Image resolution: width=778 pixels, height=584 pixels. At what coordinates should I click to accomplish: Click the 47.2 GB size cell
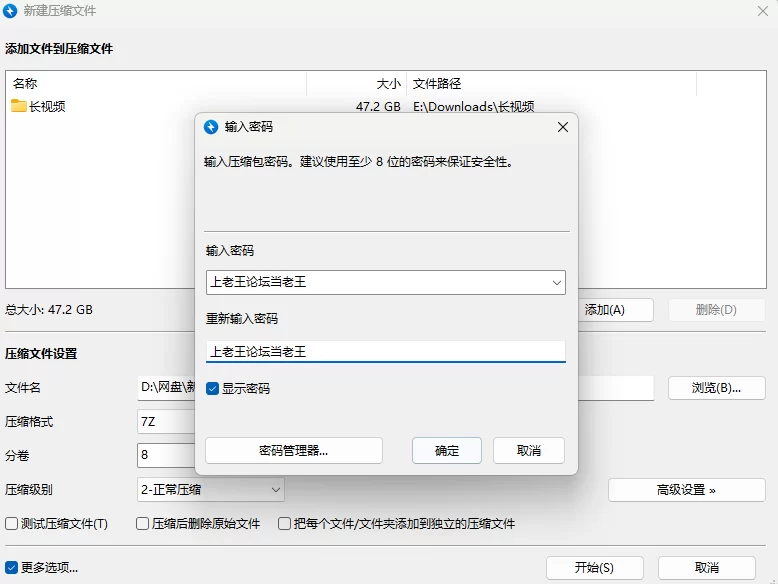[378, 106]
